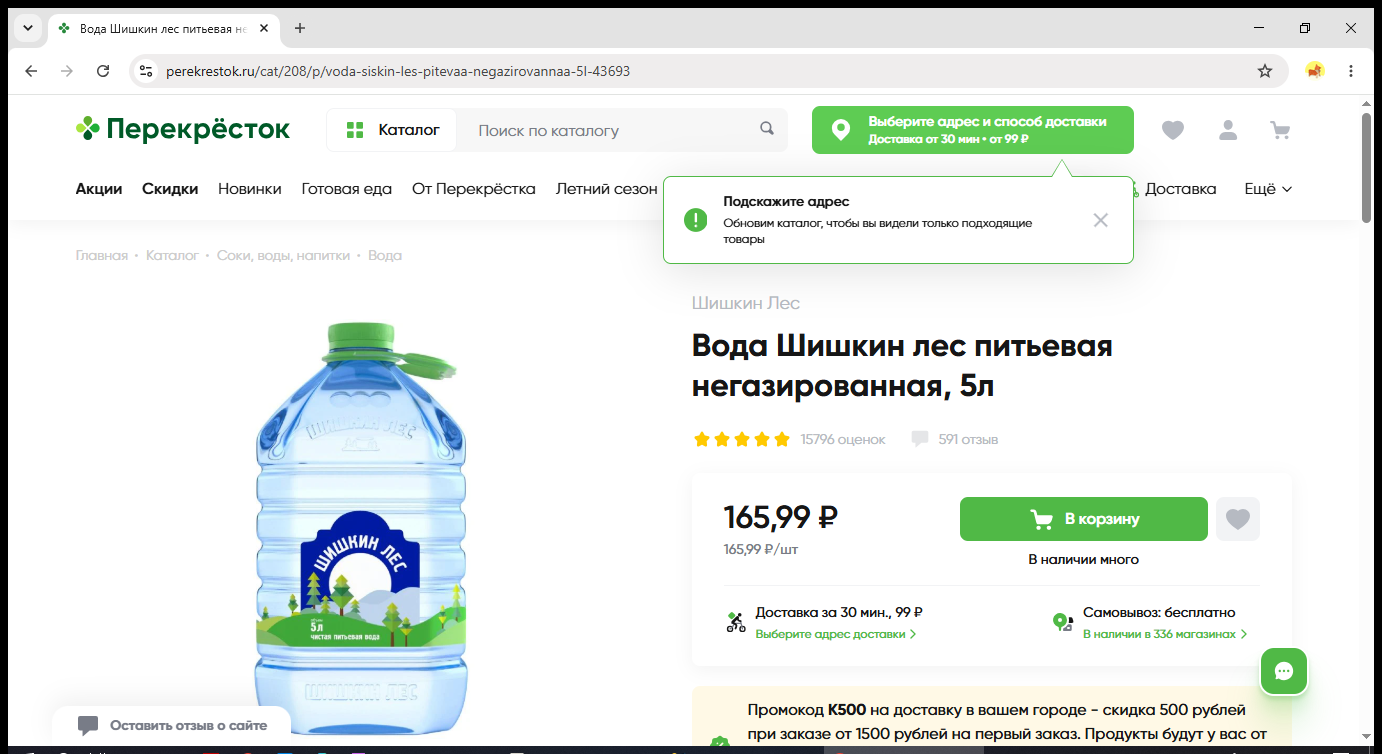Click the pickup location icon
Viewport: 1382px width, 754px height.
pos(1063,622)
